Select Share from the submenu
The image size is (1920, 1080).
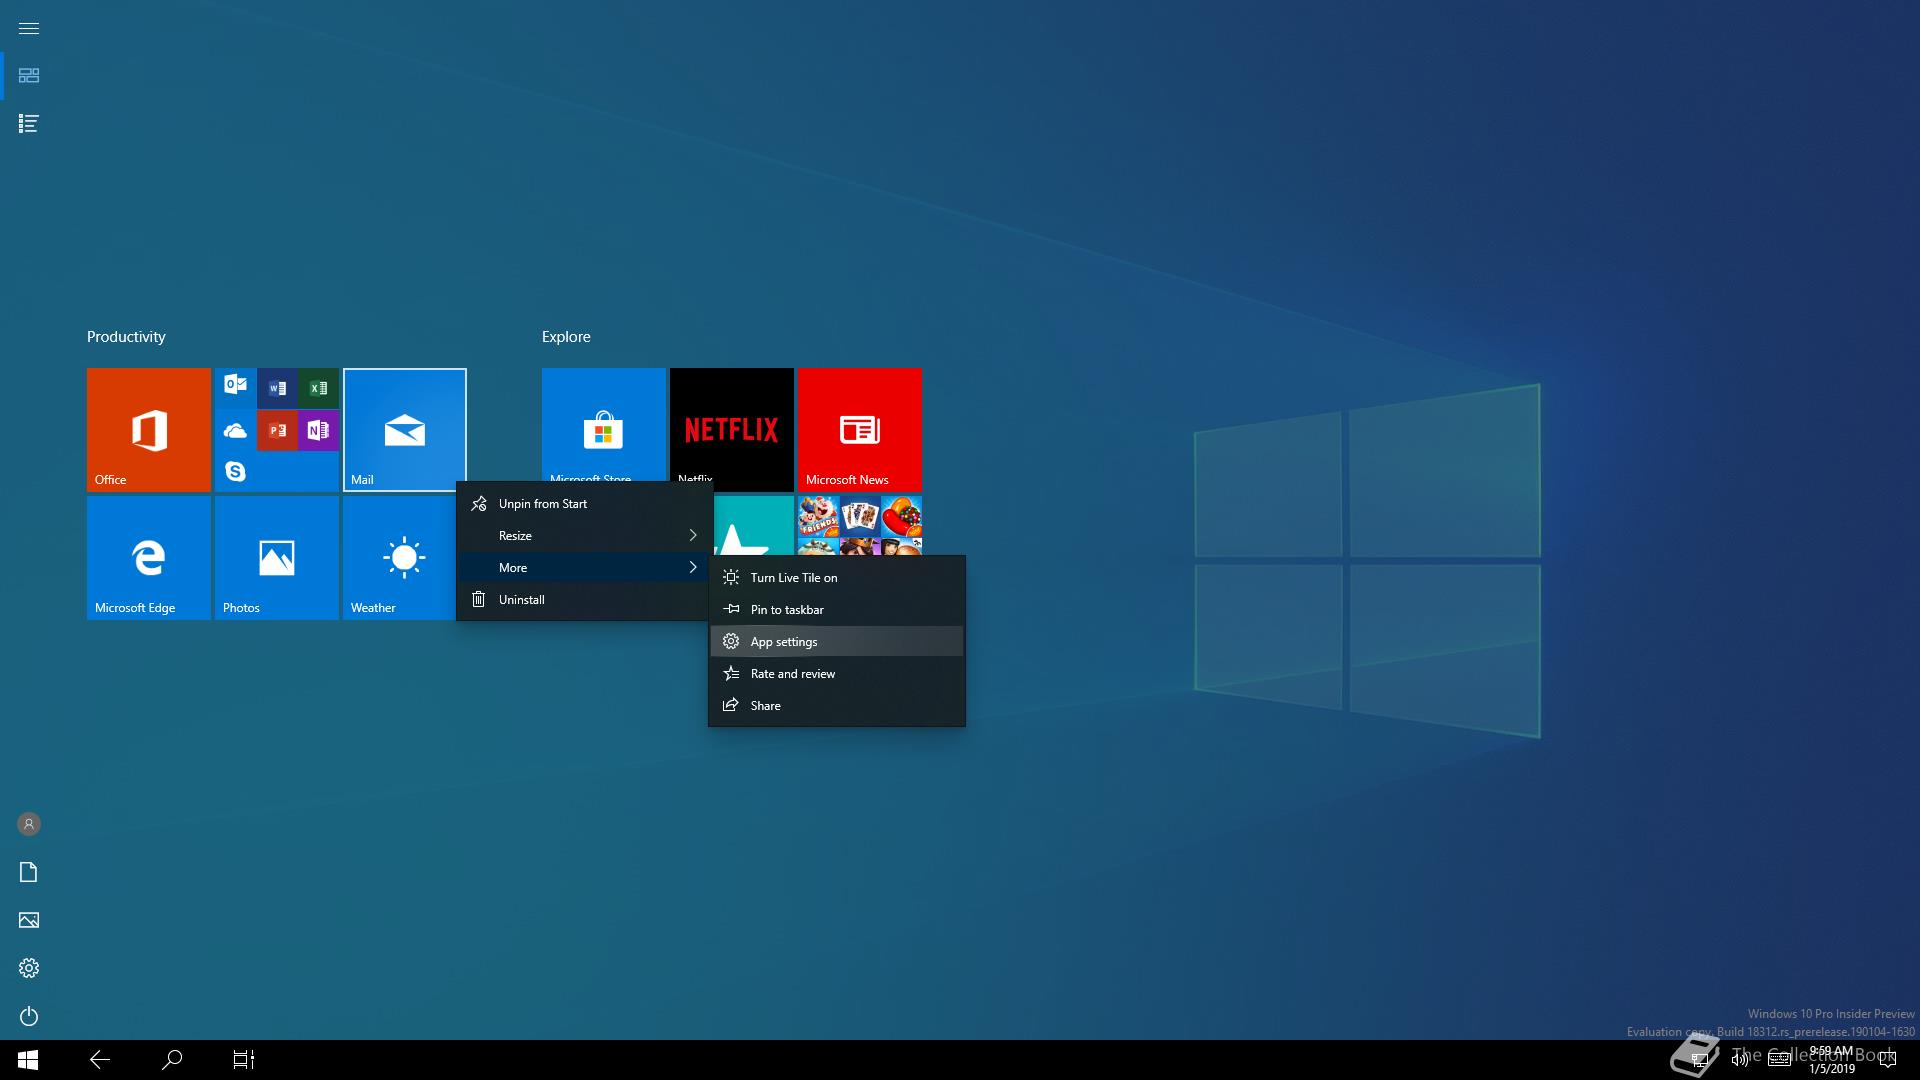pyautogui.click(x=837, y=706)
